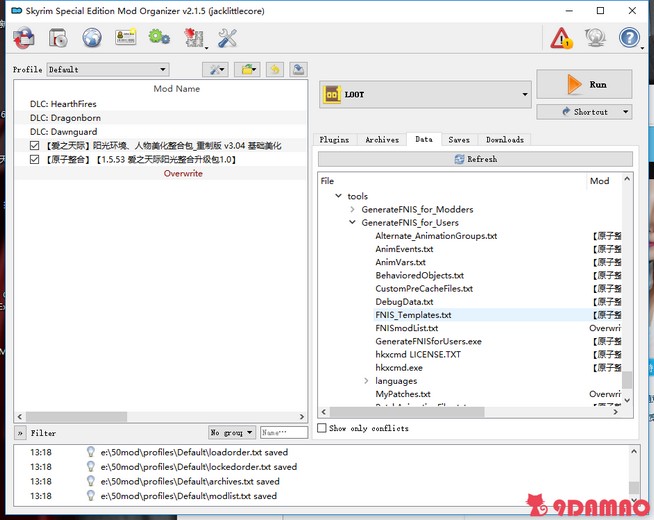
Task: Collapse the tools tree folder
Action: [x=338, y=196]
